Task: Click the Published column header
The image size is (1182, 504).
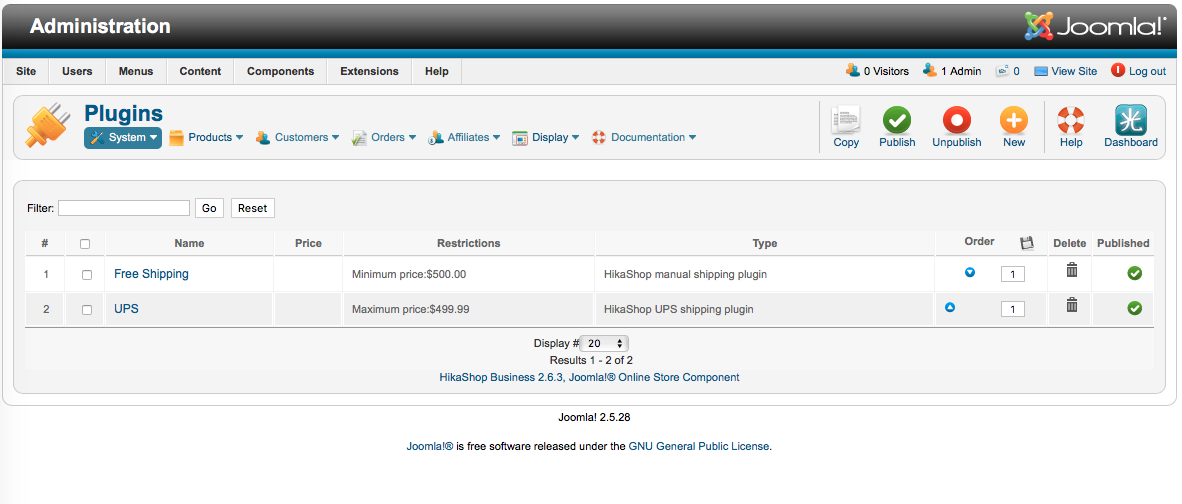Action: coord(1123,243)
